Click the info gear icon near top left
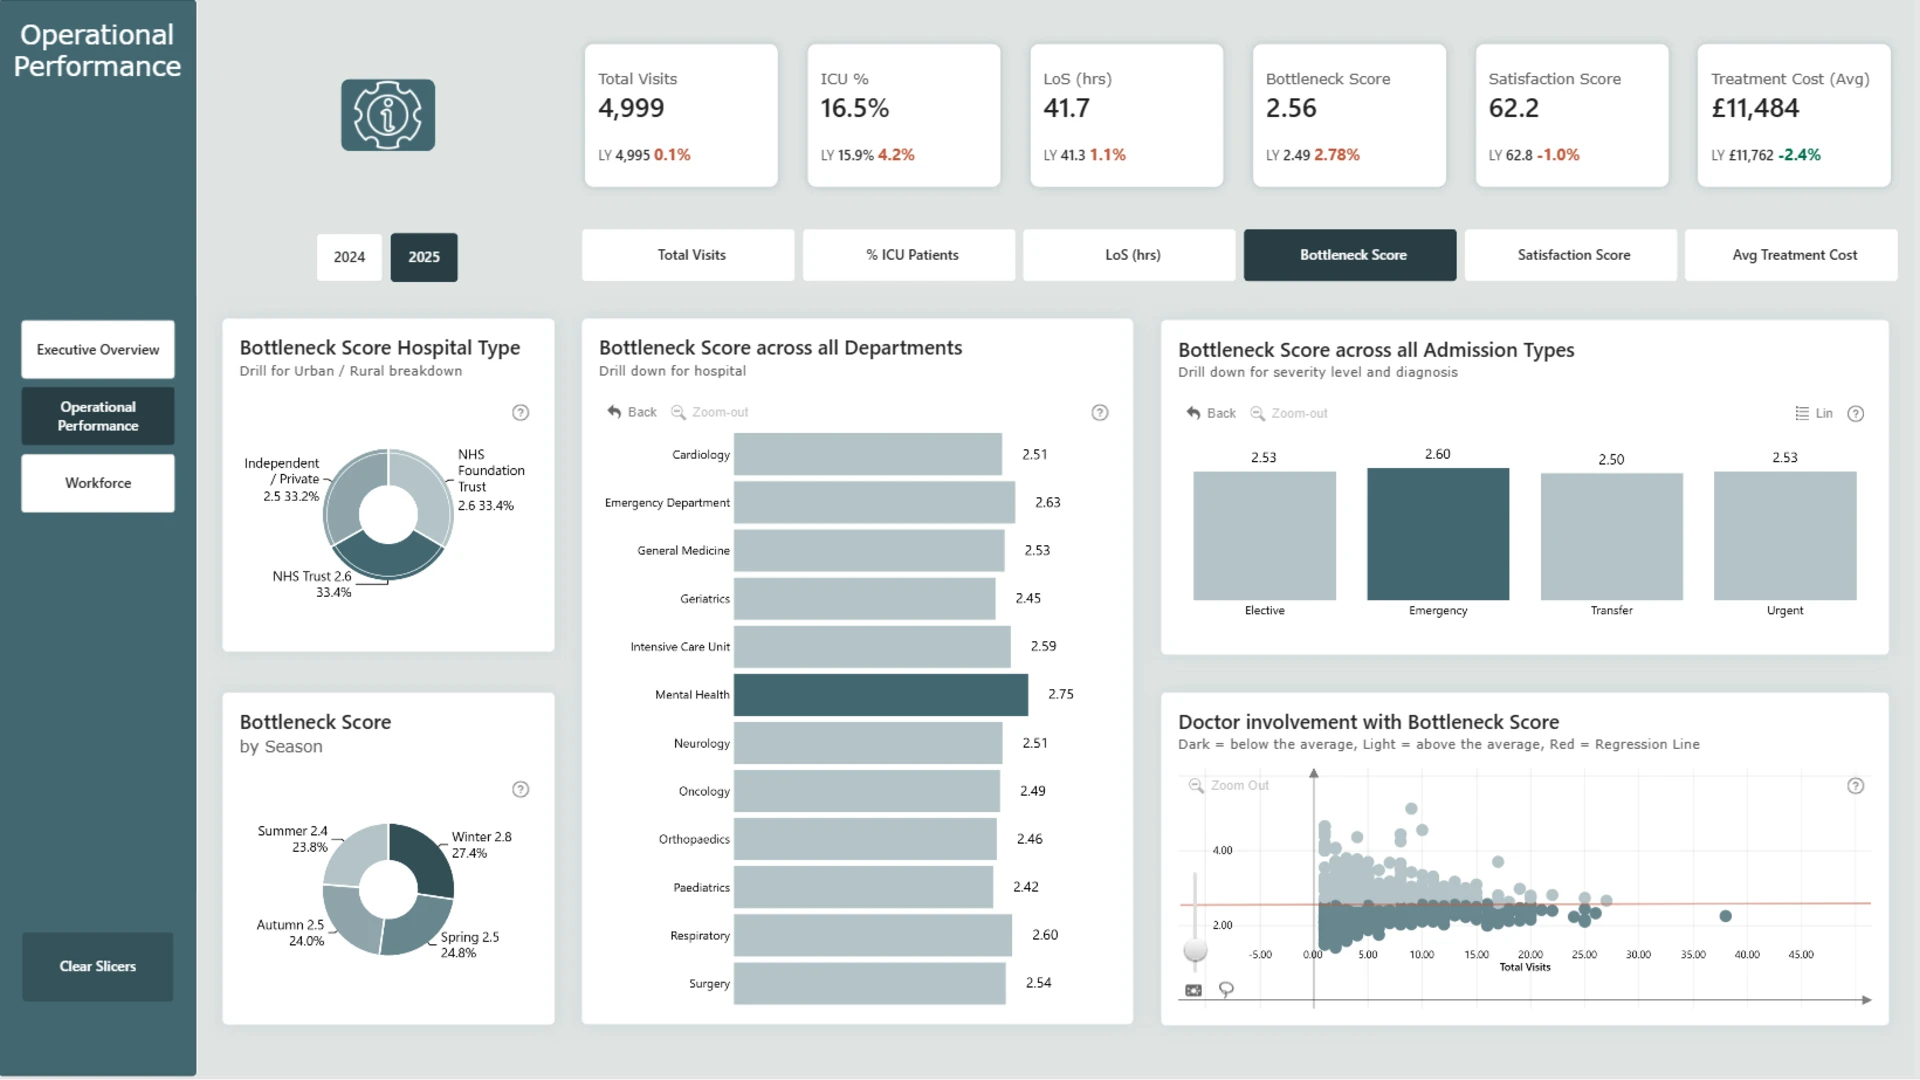Image resolution: width=1920 pixels, height=1080 pixels. pos(388,115)
